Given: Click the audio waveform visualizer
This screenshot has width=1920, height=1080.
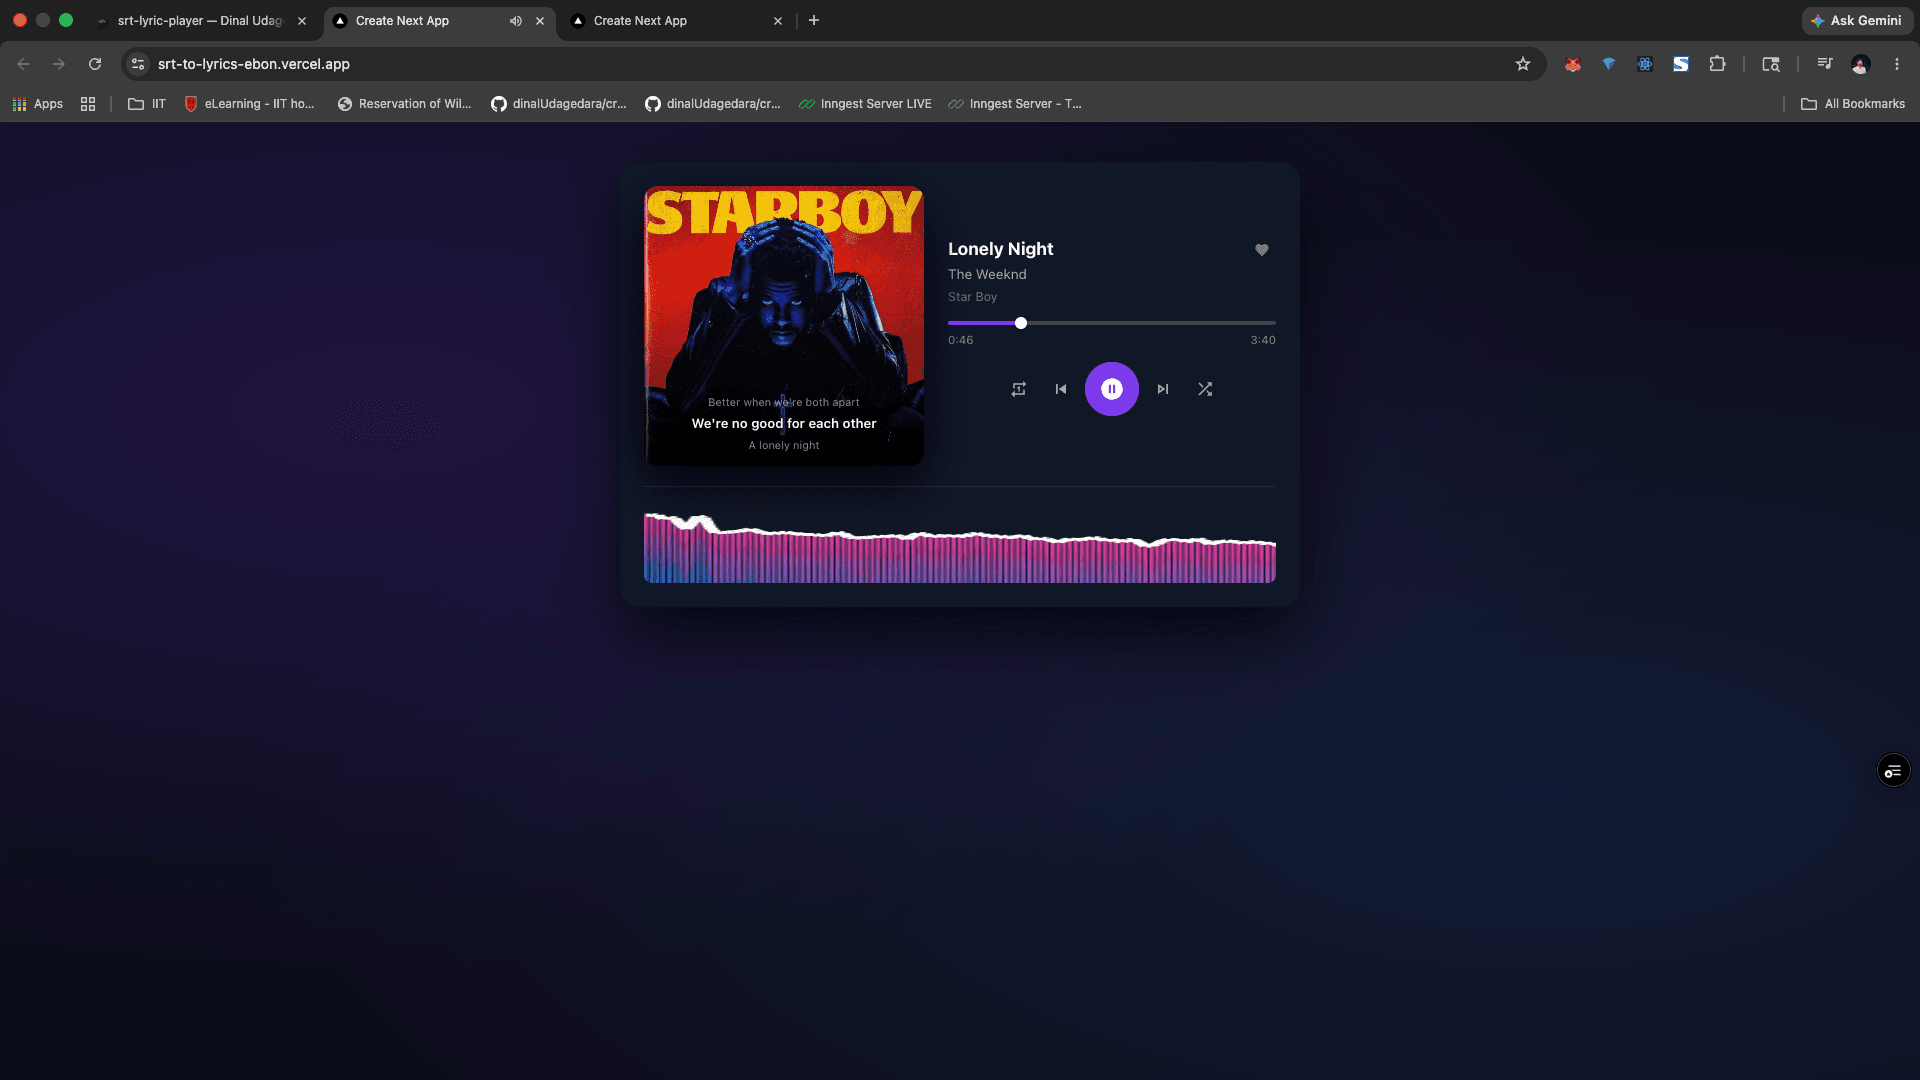Looking at the screenshot, I should tap(959, 547).
